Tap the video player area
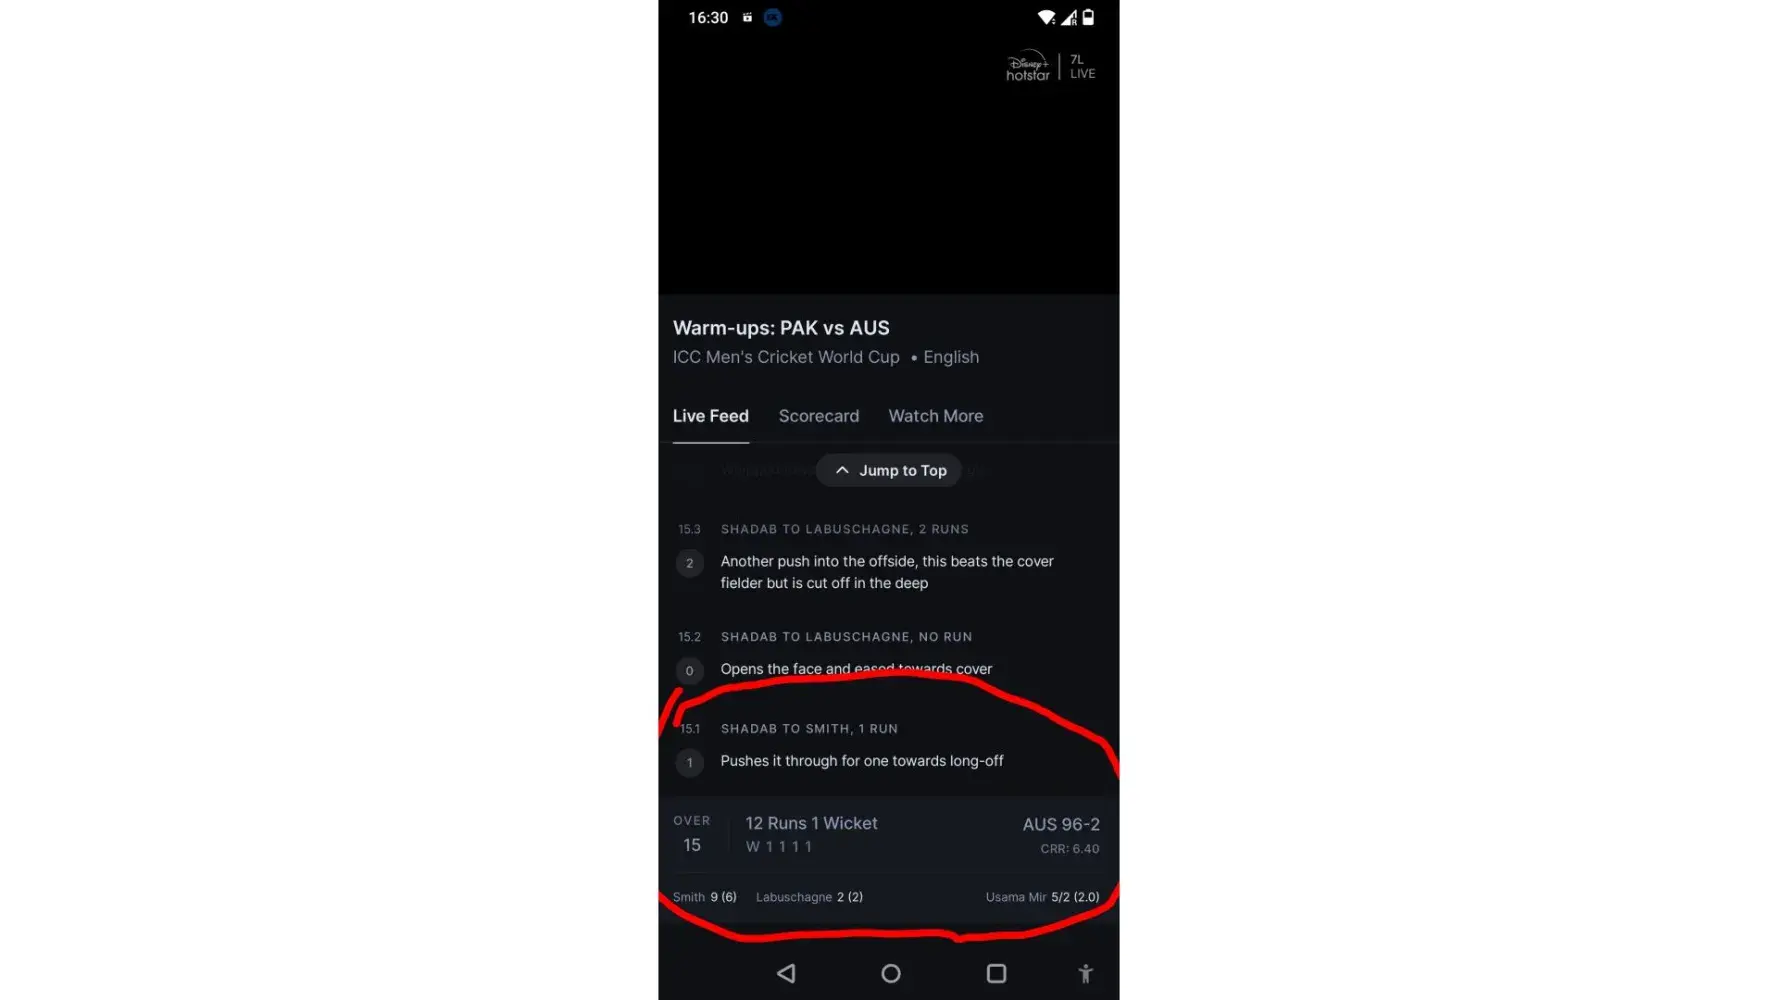1778x1000 pixels. (x=888, y=165)
